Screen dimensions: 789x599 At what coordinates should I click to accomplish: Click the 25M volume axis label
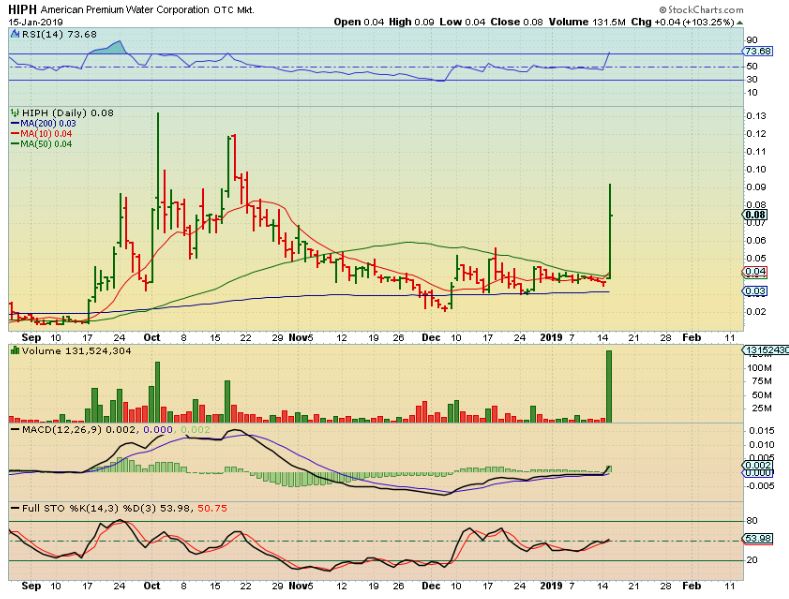761,408
